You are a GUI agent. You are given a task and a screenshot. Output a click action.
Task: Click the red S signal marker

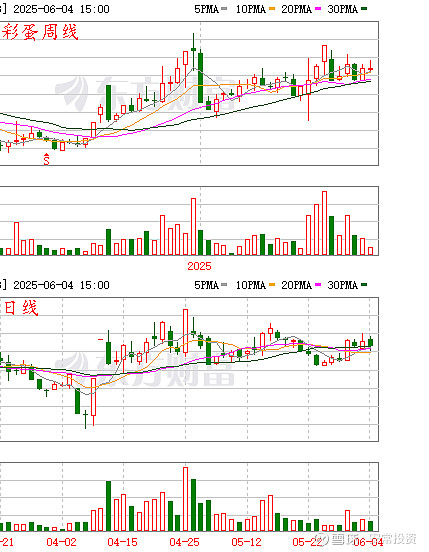click(x=46, y=159)
